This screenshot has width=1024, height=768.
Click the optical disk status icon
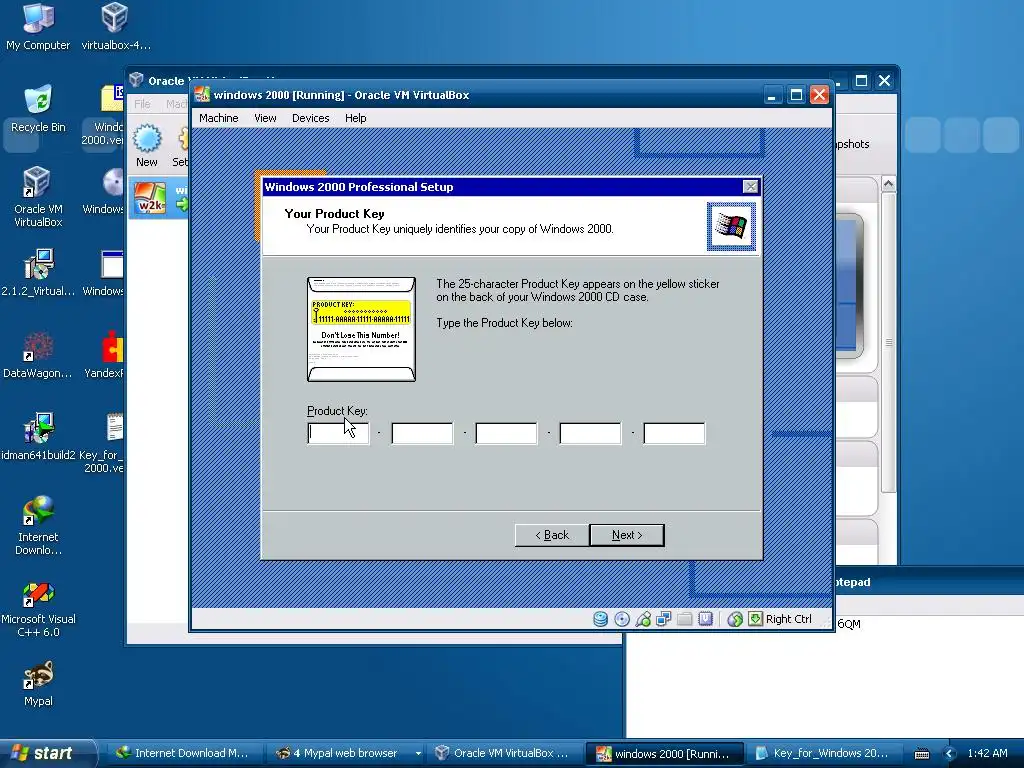tap(622, 619)
